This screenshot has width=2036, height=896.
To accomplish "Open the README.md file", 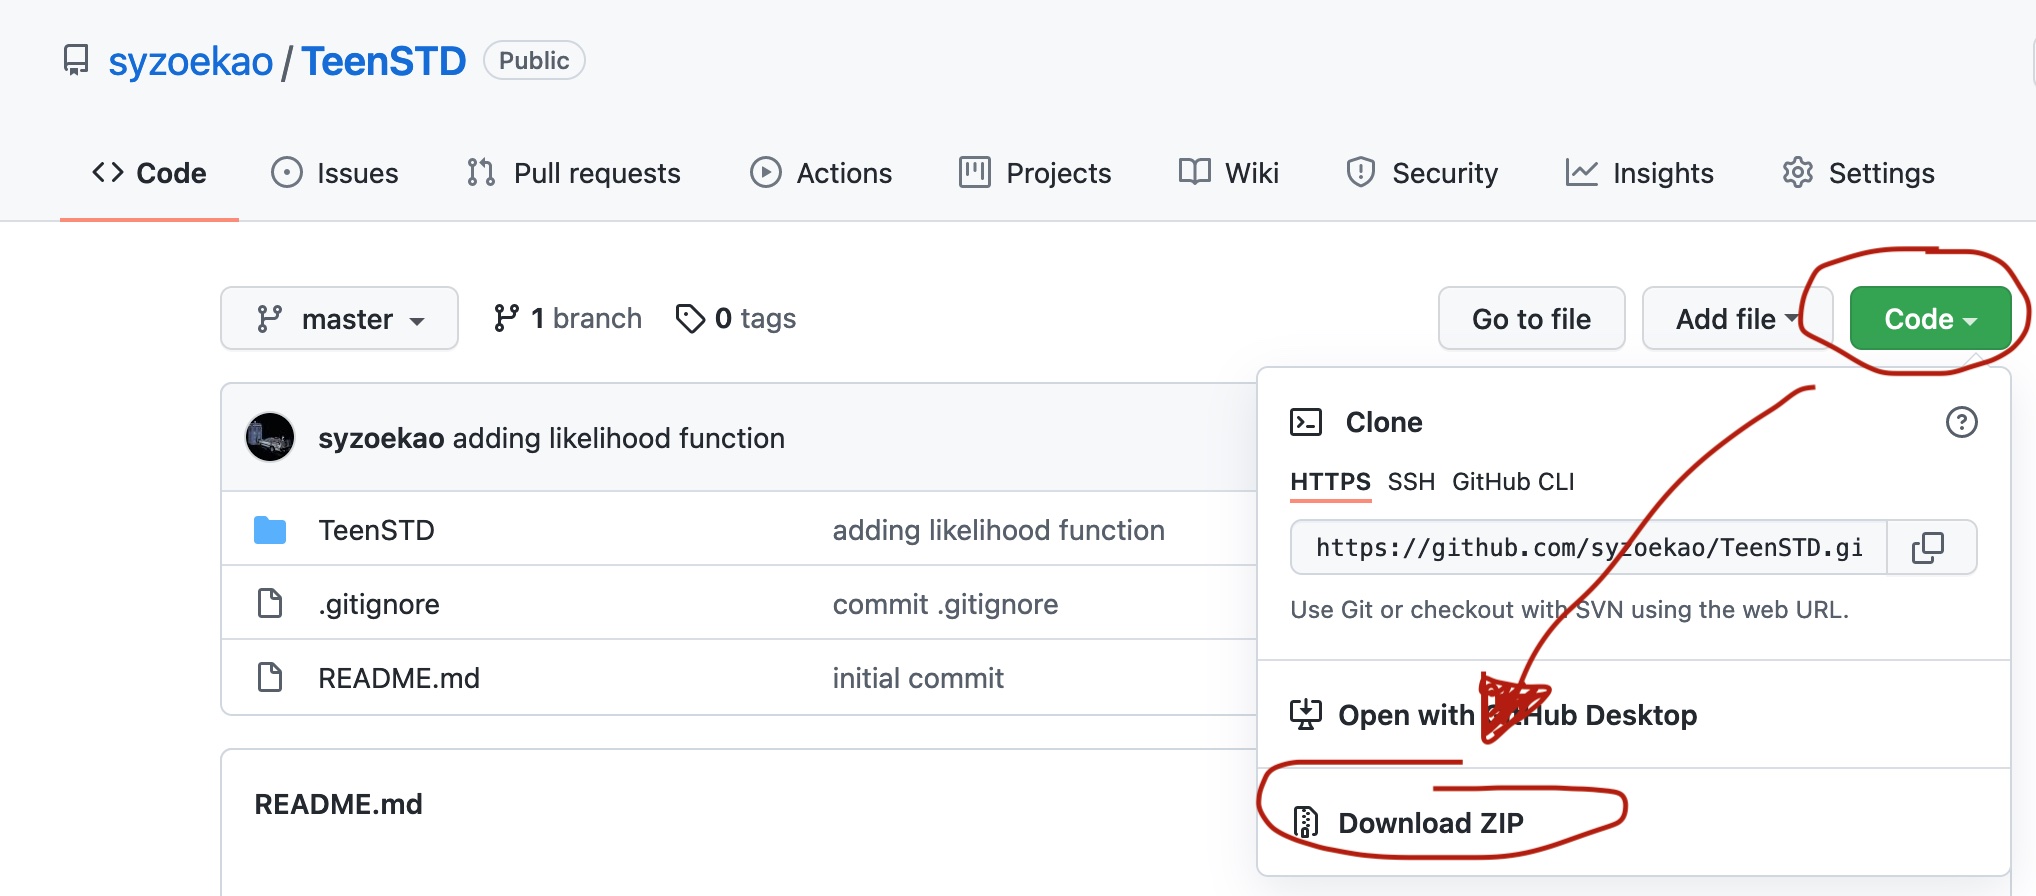I will 399,678.
